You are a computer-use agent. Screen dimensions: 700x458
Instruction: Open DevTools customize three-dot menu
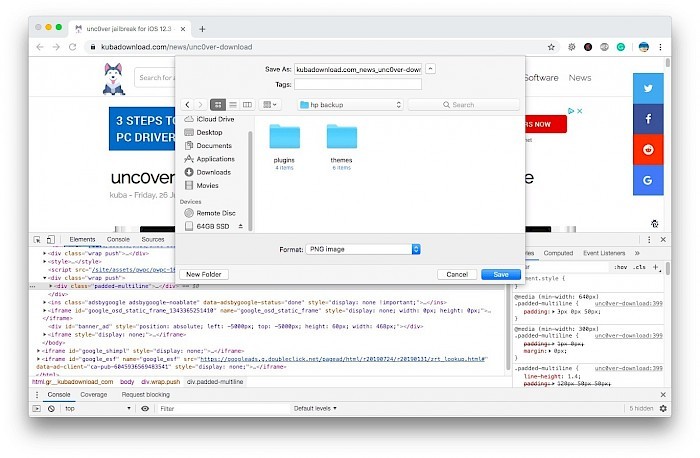click(649, 240)
